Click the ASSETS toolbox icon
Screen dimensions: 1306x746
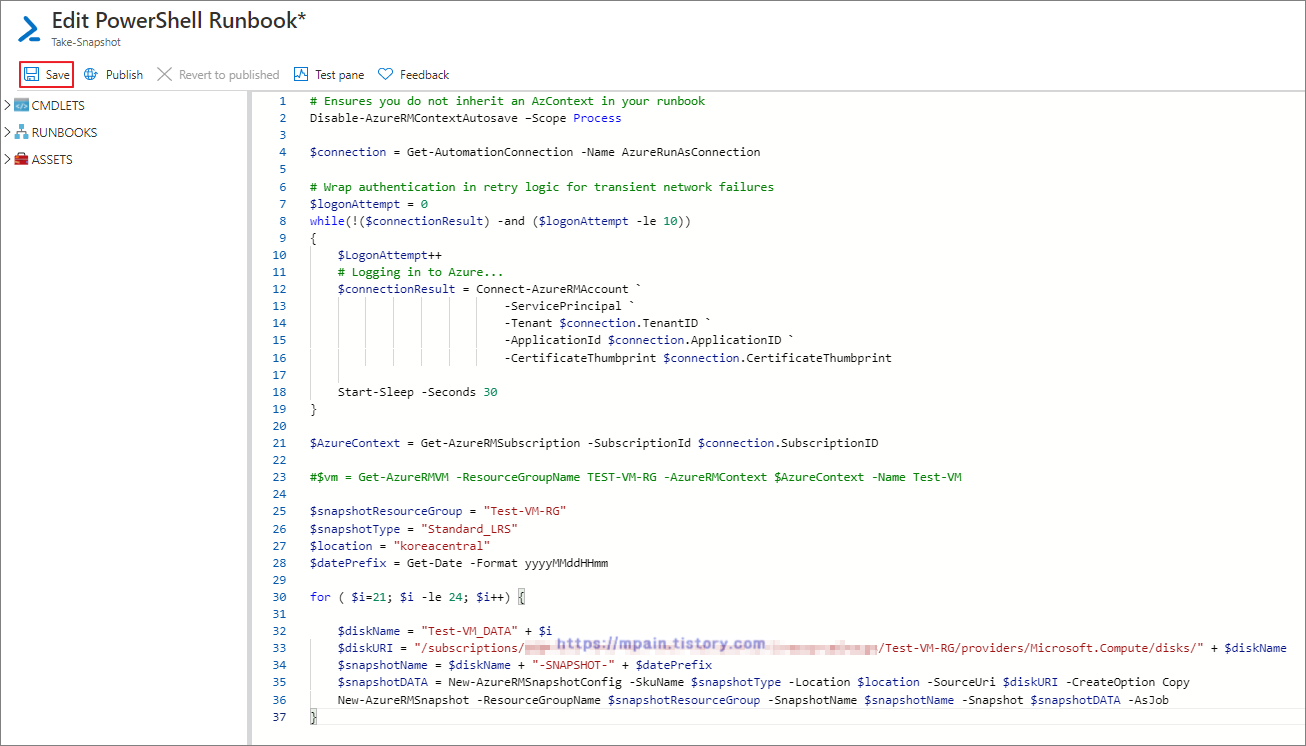click(x=22, y=159)
